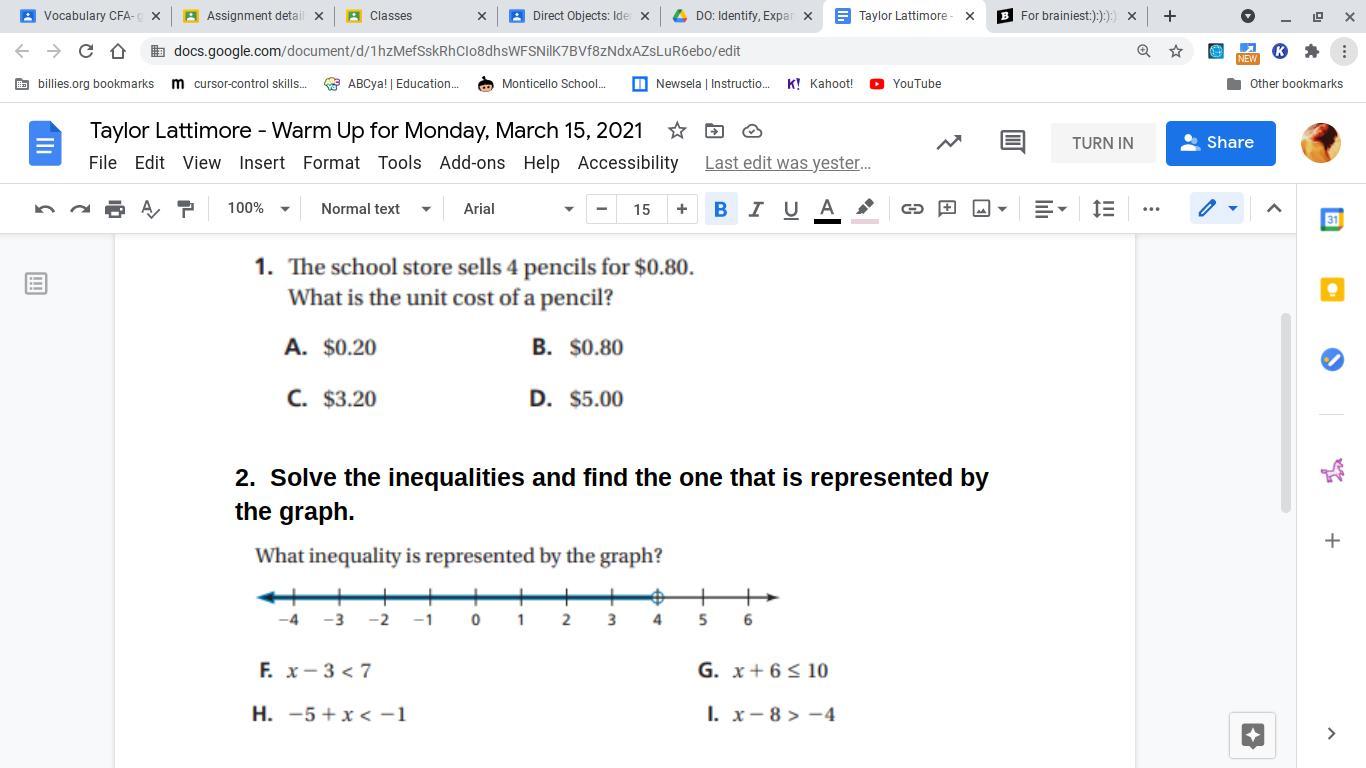Toggle italic formatting
Screen dimensions: 1366x768
(x=756, y=209)
